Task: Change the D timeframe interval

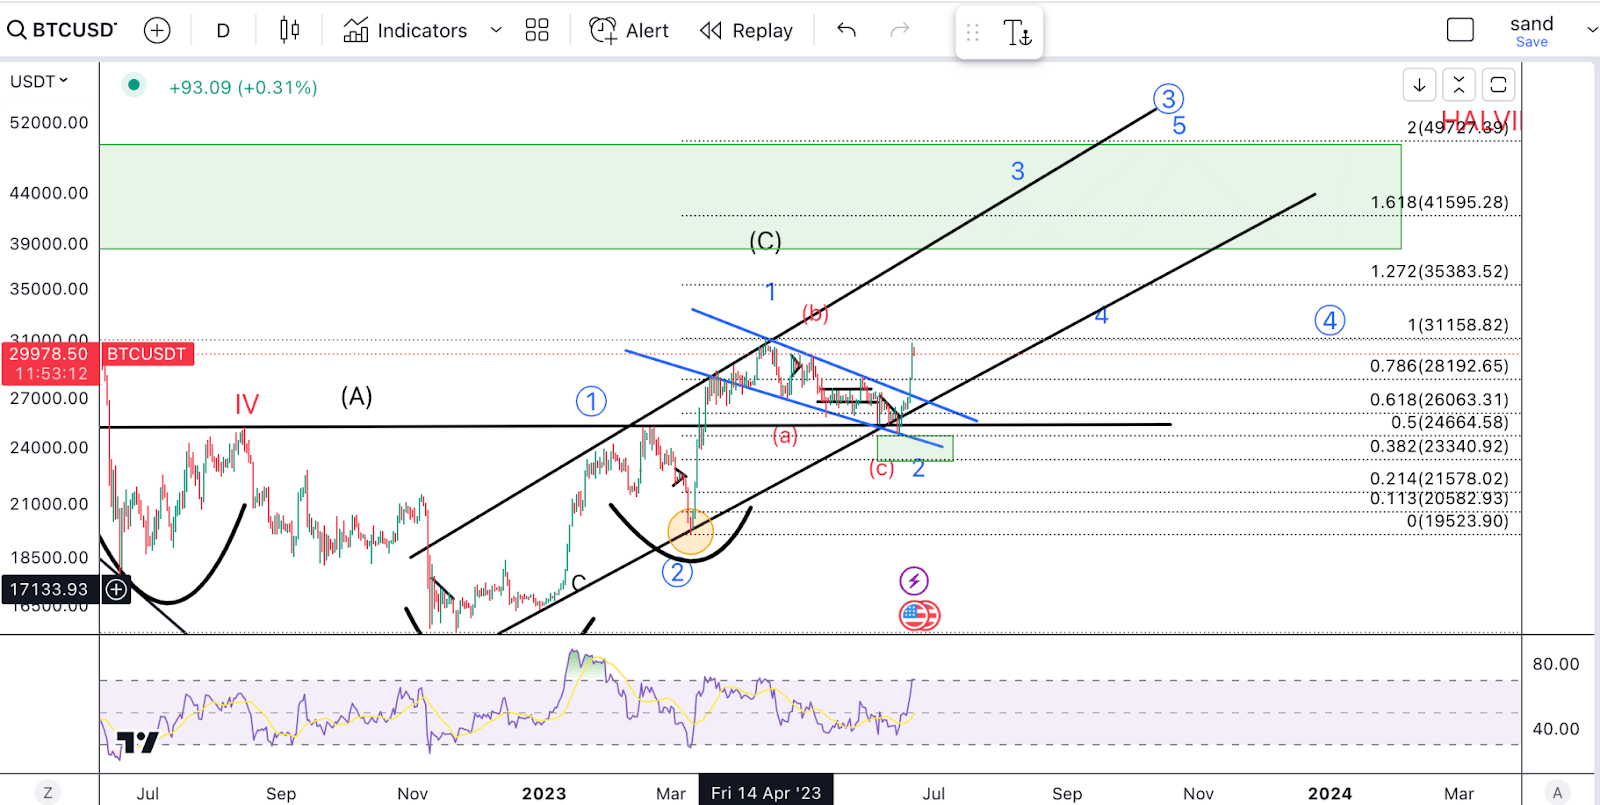Action: 223,30
